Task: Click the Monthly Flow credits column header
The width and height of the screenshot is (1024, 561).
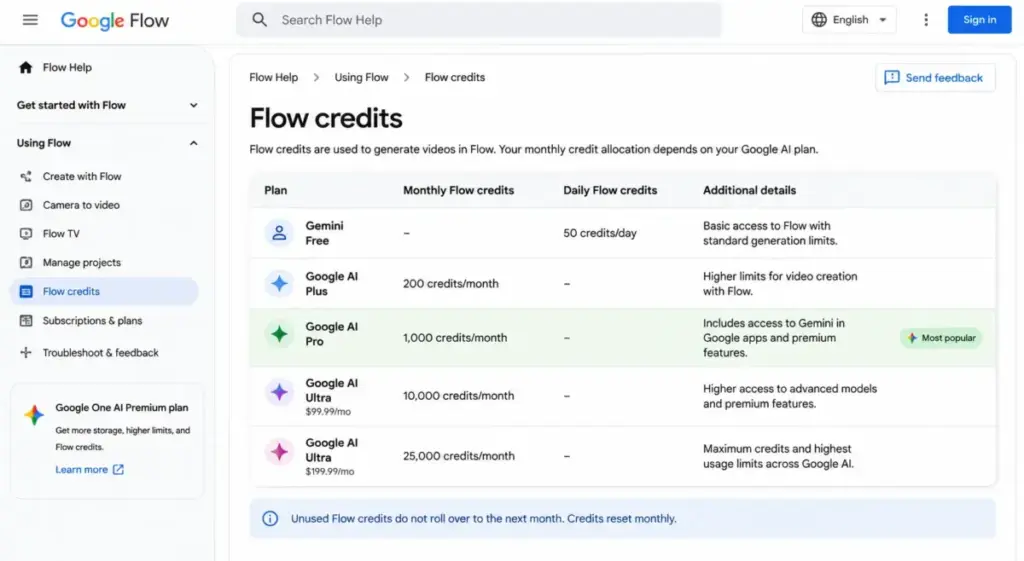Action: (458, 191)
